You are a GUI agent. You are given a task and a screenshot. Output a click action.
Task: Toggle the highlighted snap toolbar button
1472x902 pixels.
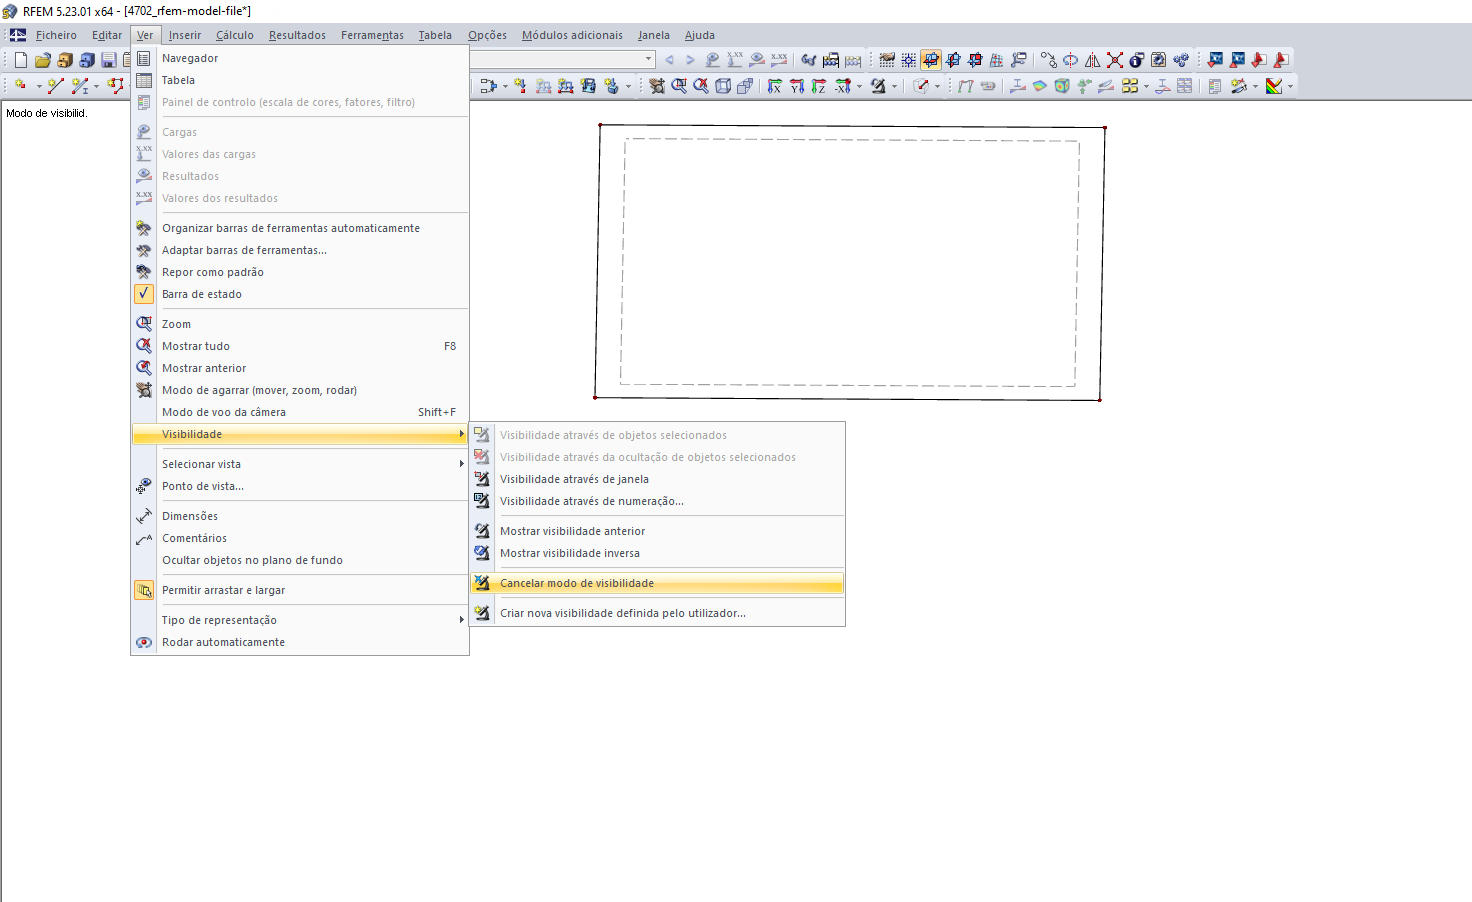pyautogui.click(x=931, y=60)
